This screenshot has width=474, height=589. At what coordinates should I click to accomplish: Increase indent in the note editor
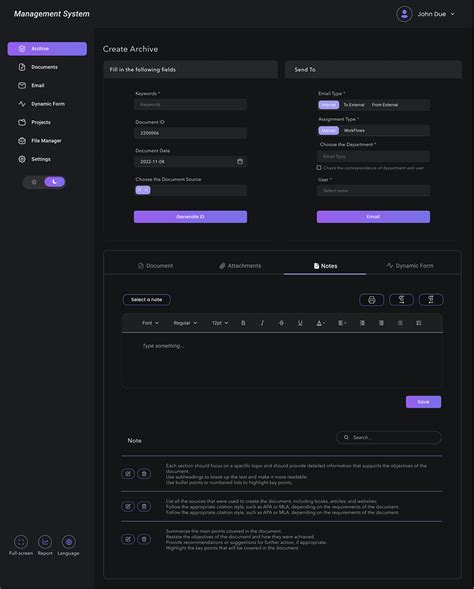click(x=381, y=323)
